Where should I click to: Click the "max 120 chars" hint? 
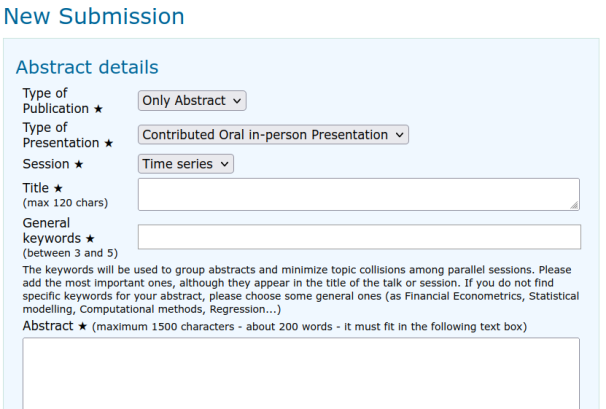coord(65,203)
